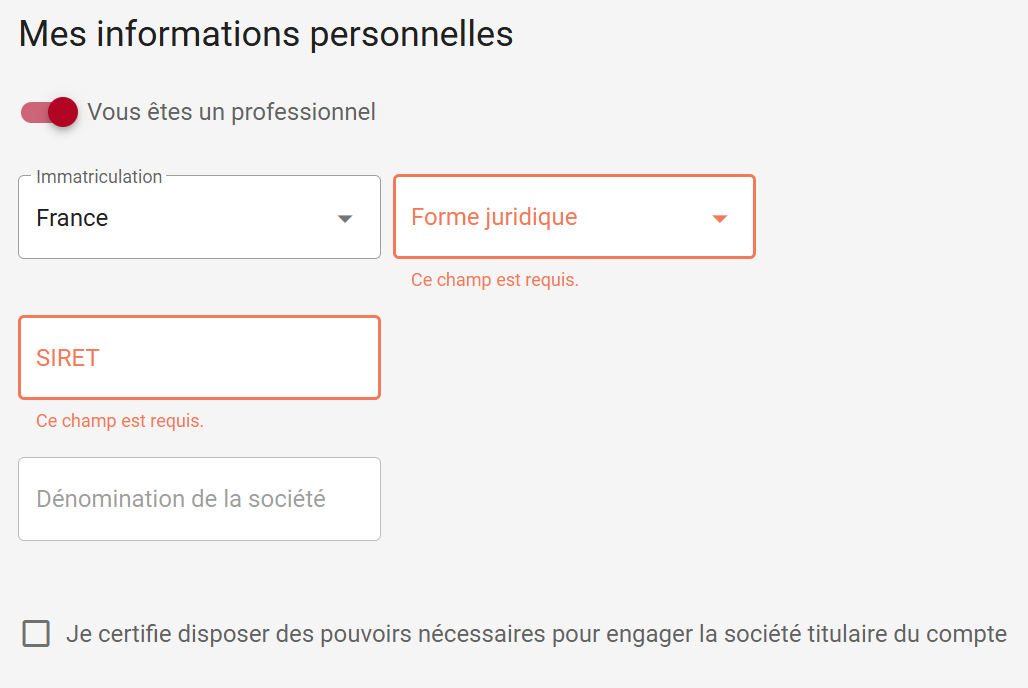Click the required-field error below SIRET

pos(120,421)
